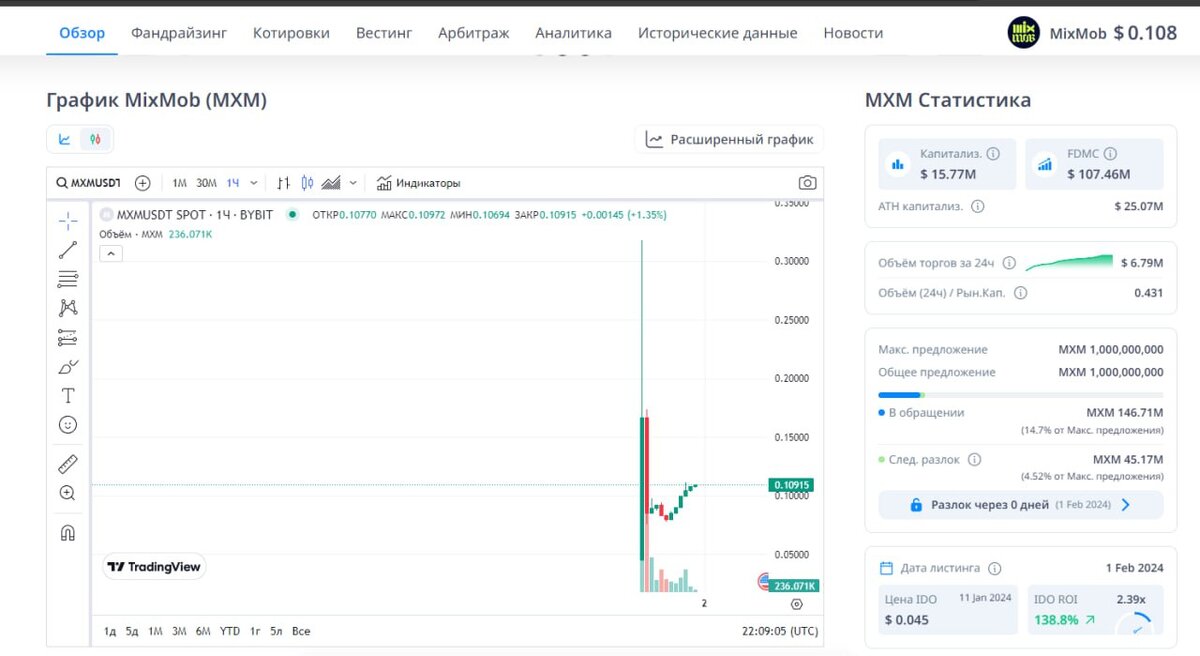The height and width of the screenshot is (656, 1200).
Task: Show info for Объём торгов за 24ч
Action: pyautogui.click(x=1009, y=263)
